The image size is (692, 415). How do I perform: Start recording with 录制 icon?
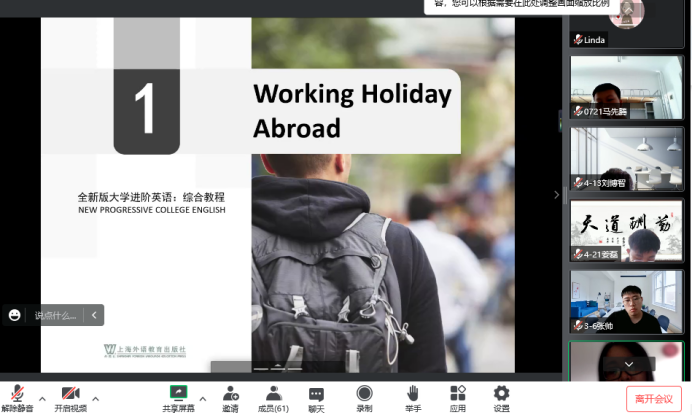pyautogui.click(x=364, y=397)
